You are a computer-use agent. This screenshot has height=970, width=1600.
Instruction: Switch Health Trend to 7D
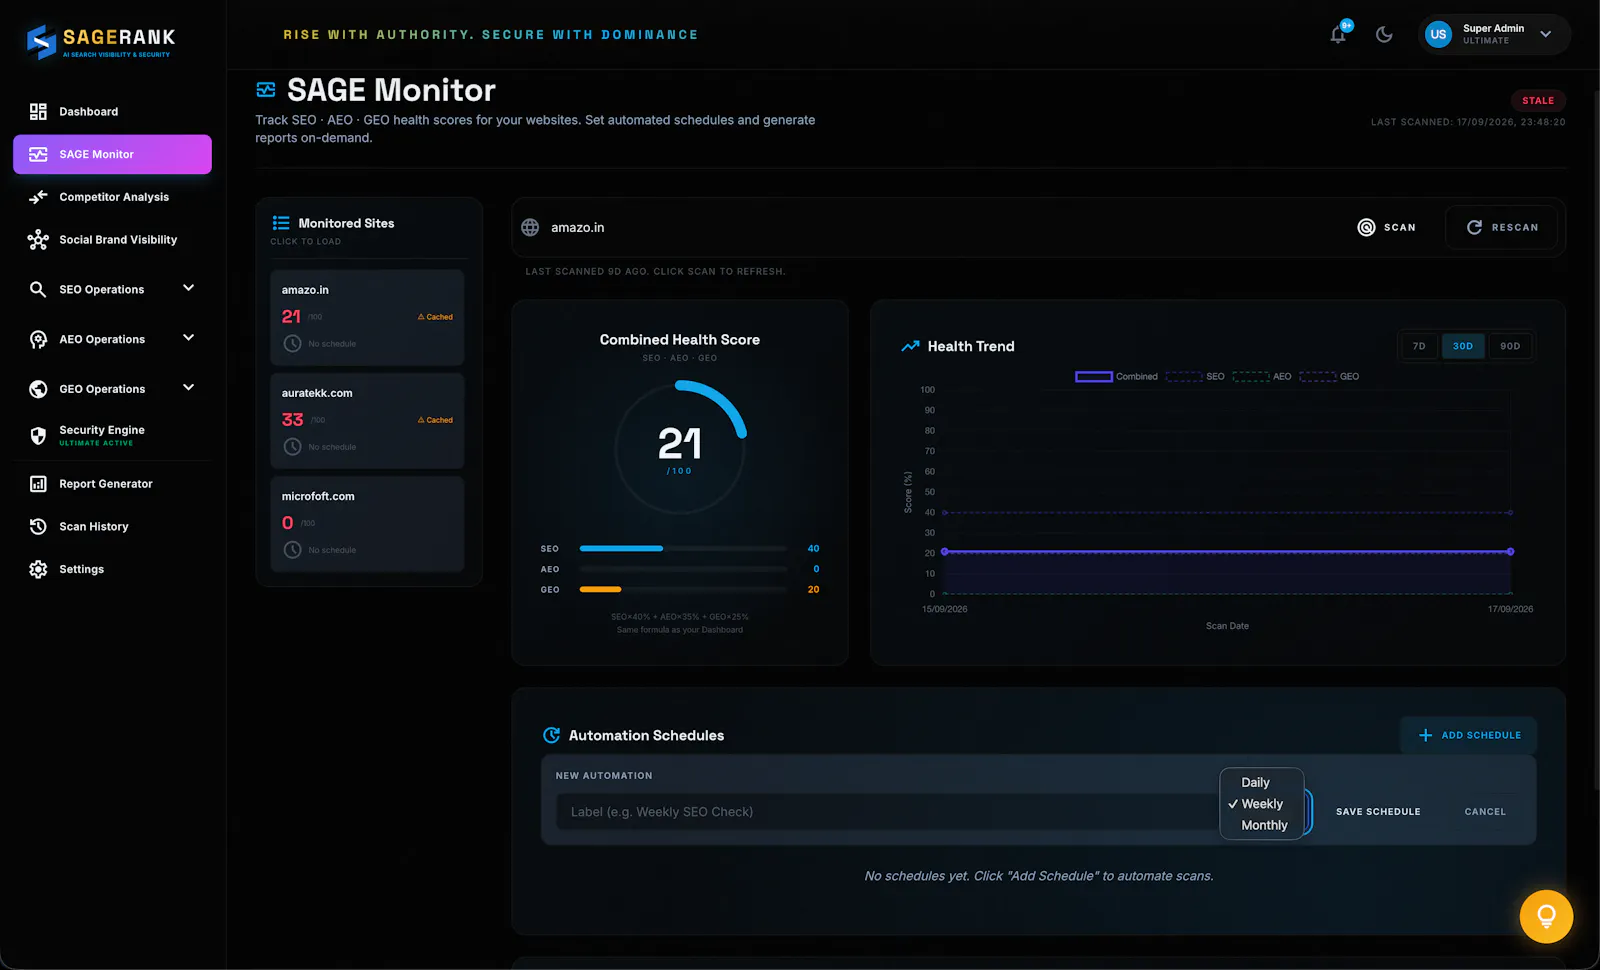1419,346
